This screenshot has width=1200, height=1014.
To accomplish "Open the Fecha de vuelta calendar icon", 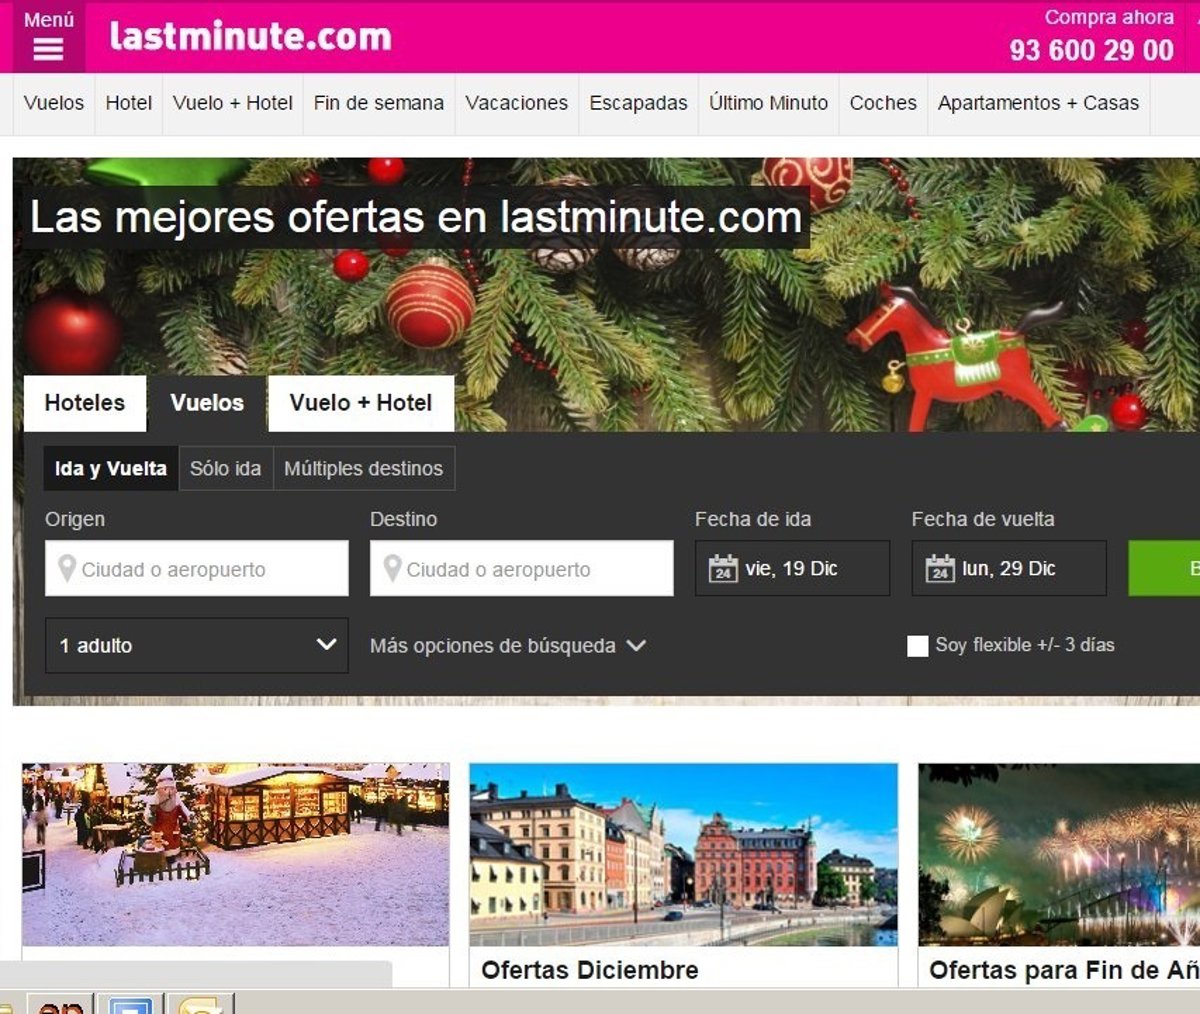I will 939,568.
